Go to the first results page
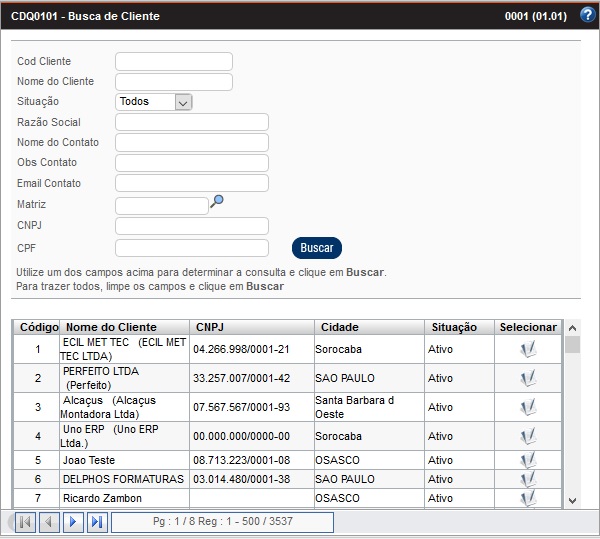 tap(25, 522)
